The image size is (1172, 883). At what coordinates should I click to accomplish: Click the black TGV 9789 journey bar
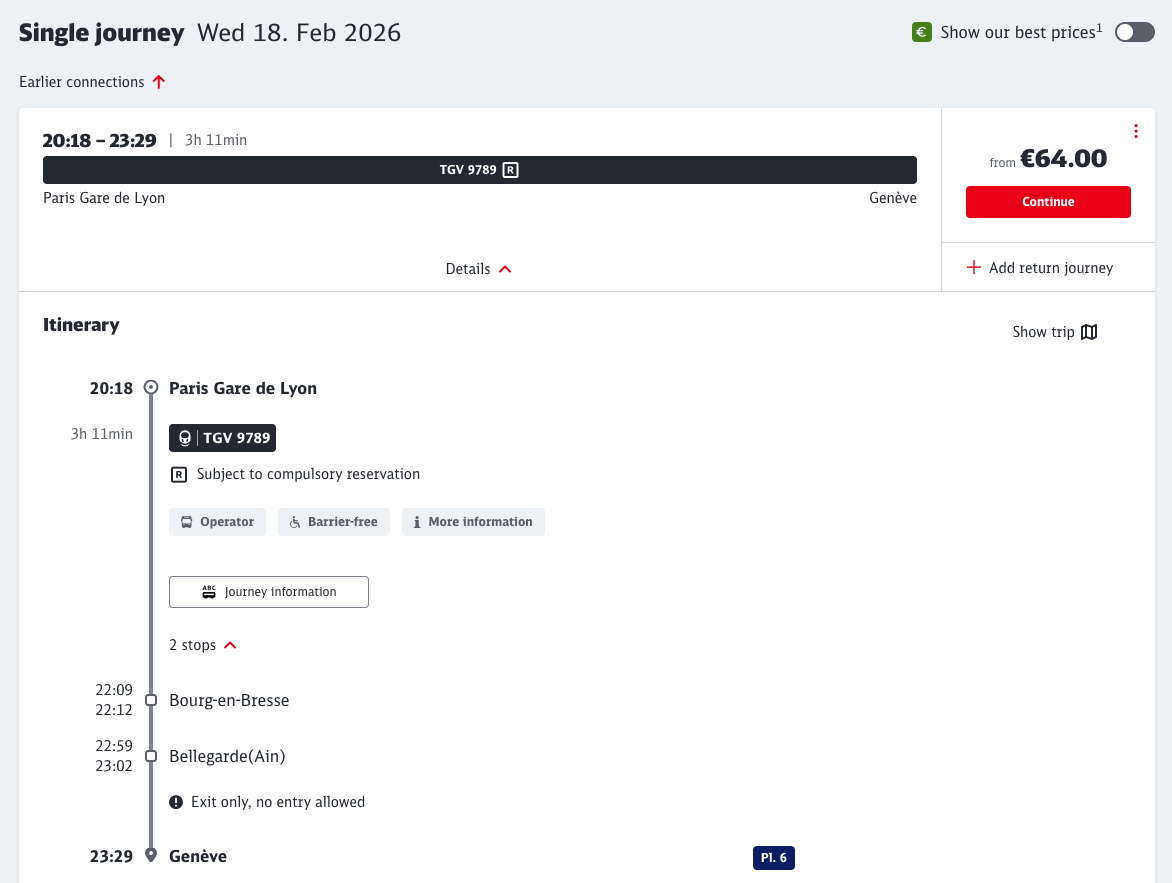click(479, 170)
